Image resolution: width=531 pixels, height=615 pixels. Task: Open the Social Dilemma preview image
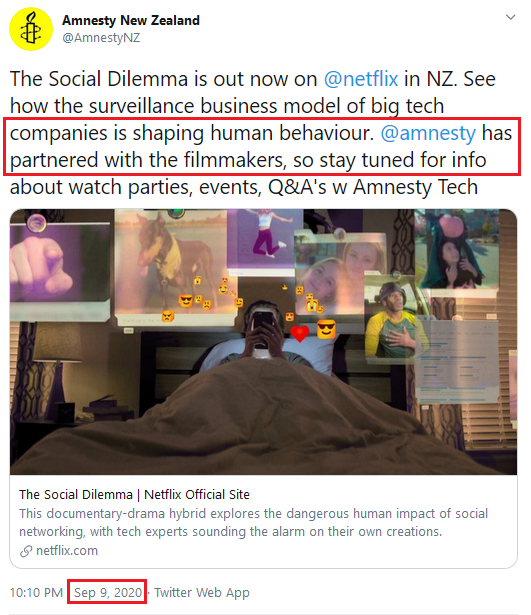pos(263,342)
